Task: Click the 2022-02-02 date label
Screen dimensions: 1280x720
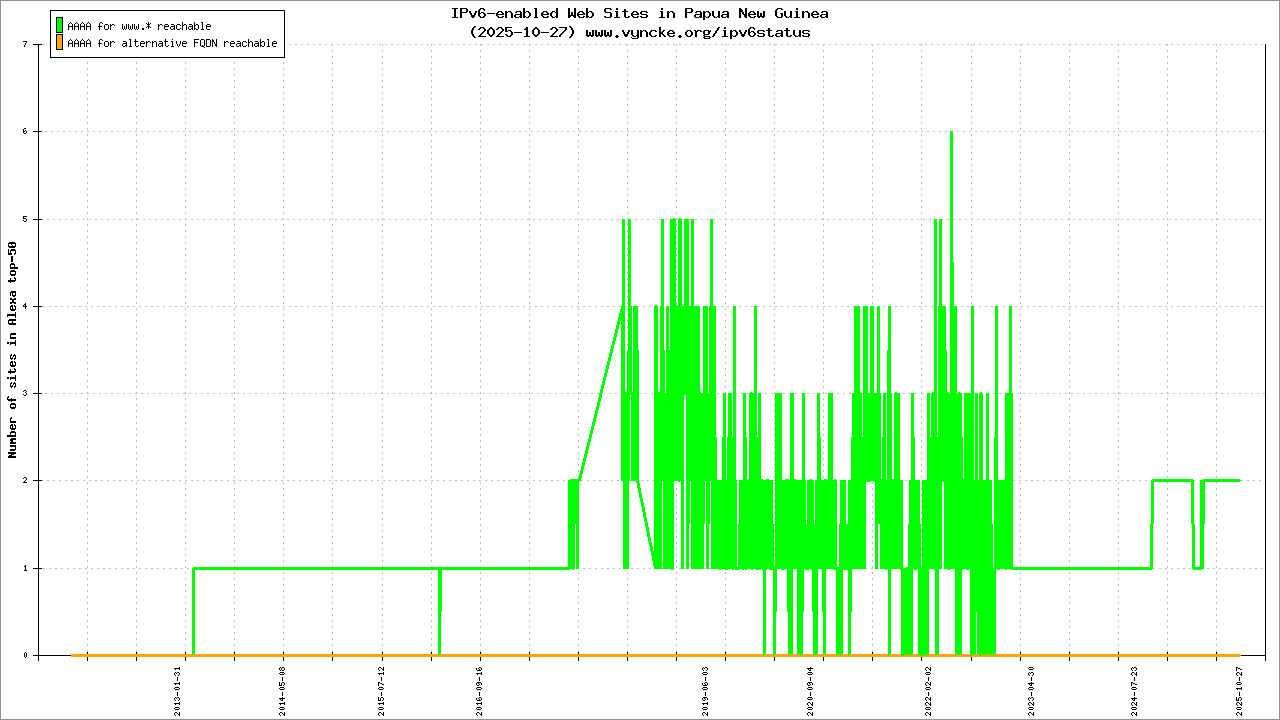Action: tap(929, 686)
